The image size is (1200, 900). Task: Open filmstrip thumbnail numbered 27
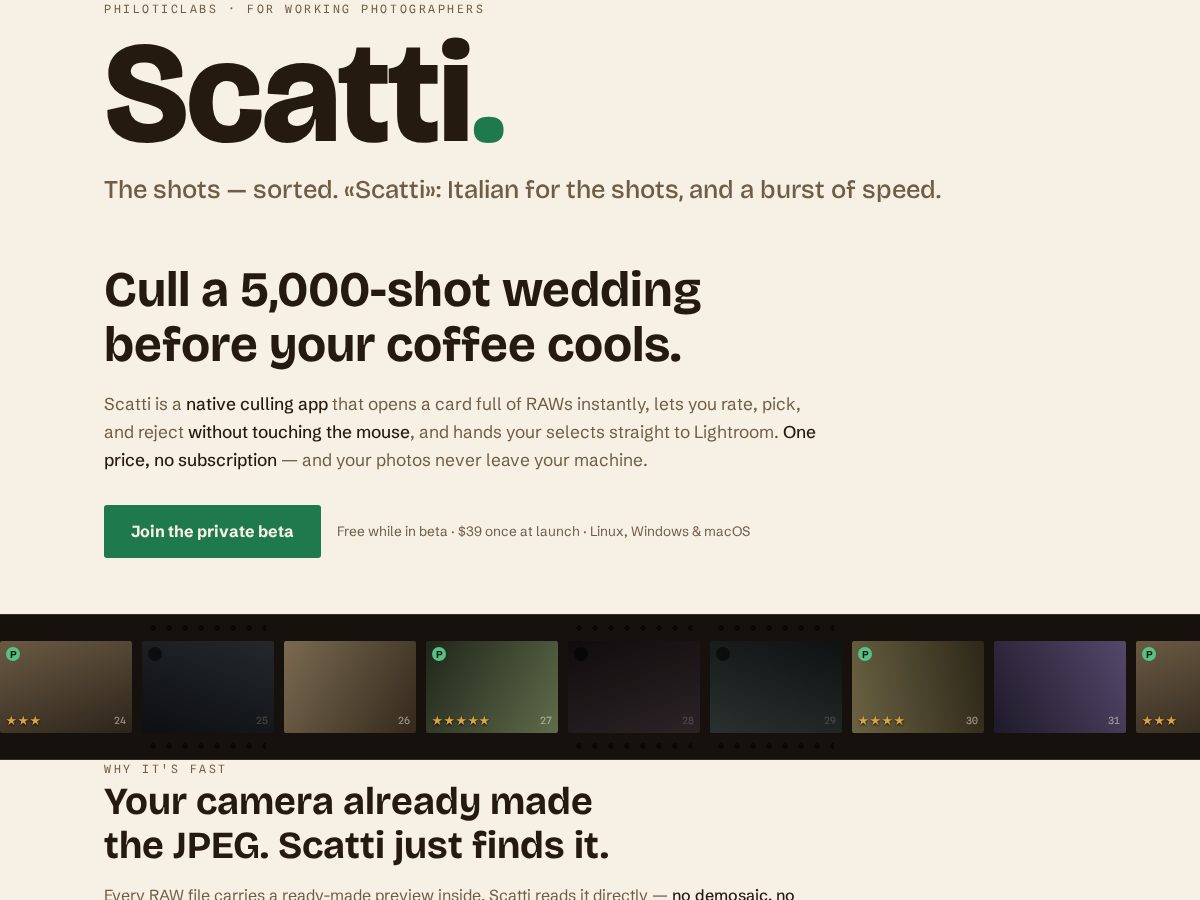point(492,687)
